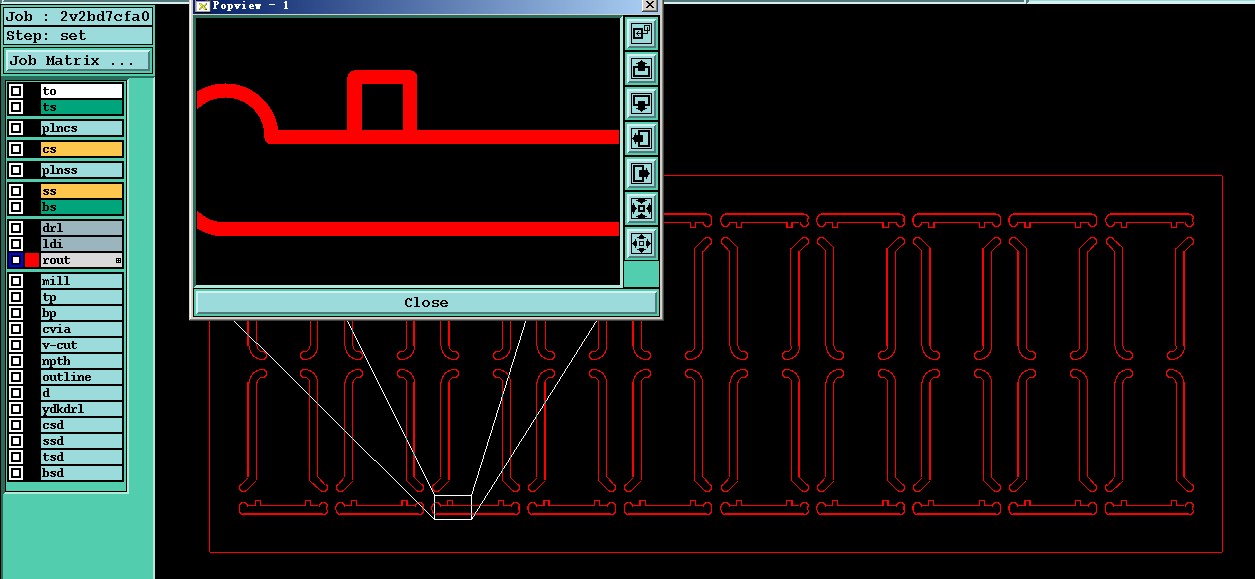Select the ssd layer name
Image resolution: width=1255 pixels, height=579 pixels.
pyautogui.click(x=82, y=441)
